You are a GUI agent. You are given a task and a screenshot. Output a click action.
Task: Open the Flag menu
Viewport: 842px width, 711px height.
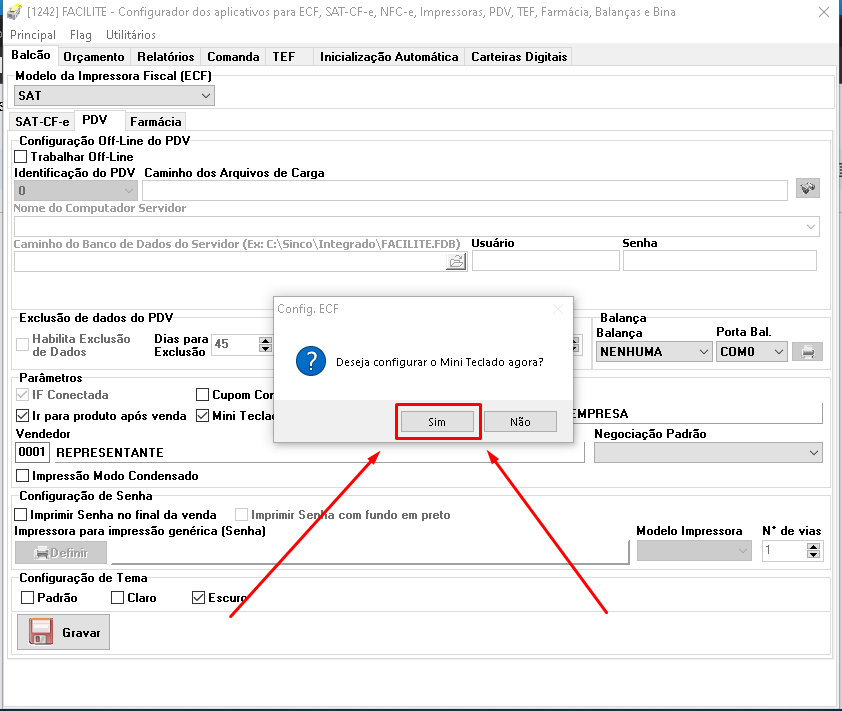coord(81,35)
